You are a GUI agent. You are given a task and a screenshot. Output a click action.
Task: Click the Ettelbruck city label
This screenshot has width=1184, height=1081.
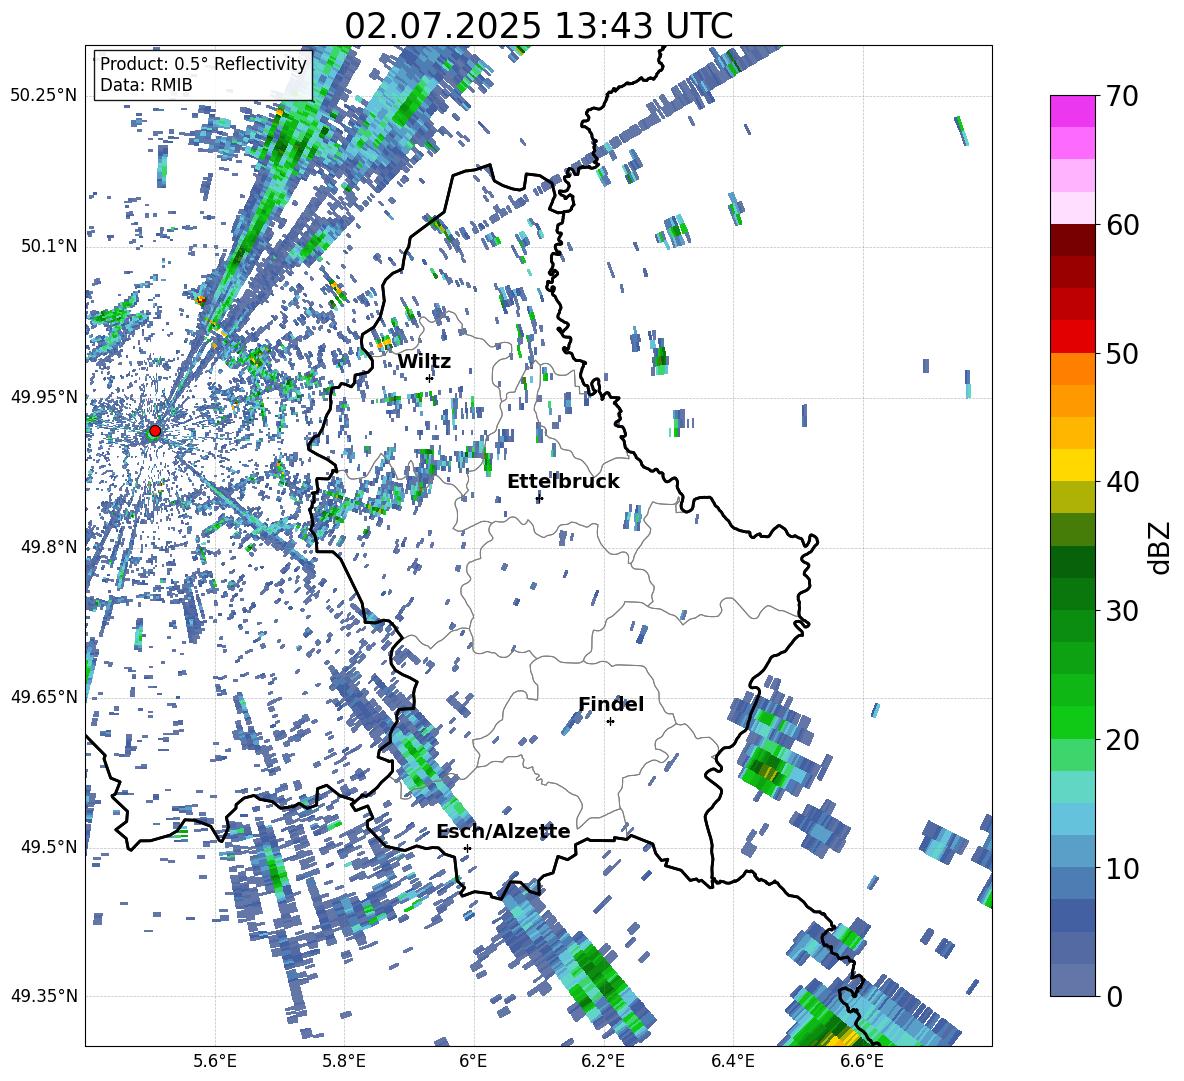pyautogui.click(x=563, y=482)
